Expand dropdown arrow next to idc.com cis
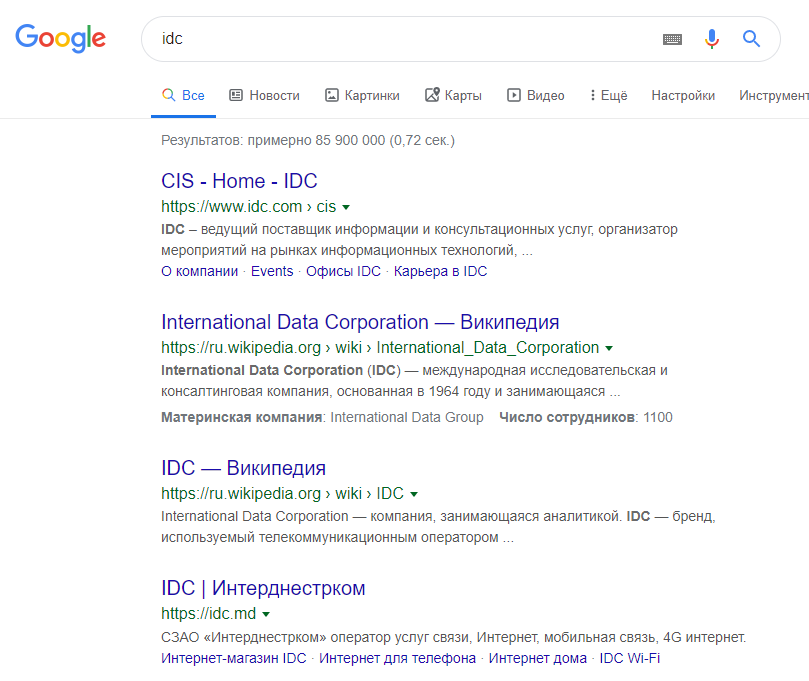This screenshot has height=681, width=809. [x=346, y=207]
